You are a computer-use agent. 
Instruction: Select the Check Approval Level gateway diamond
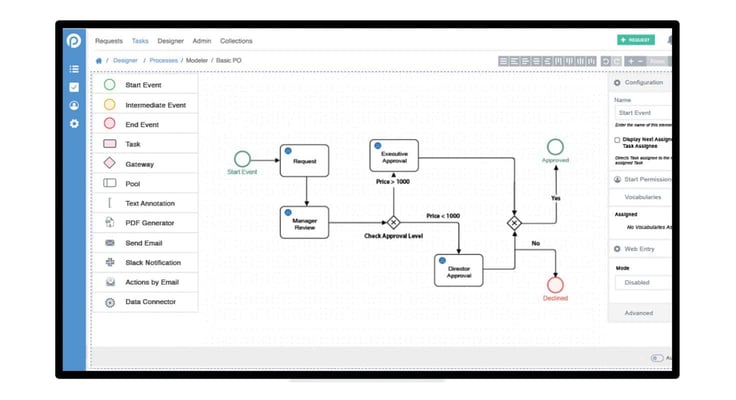393,223
